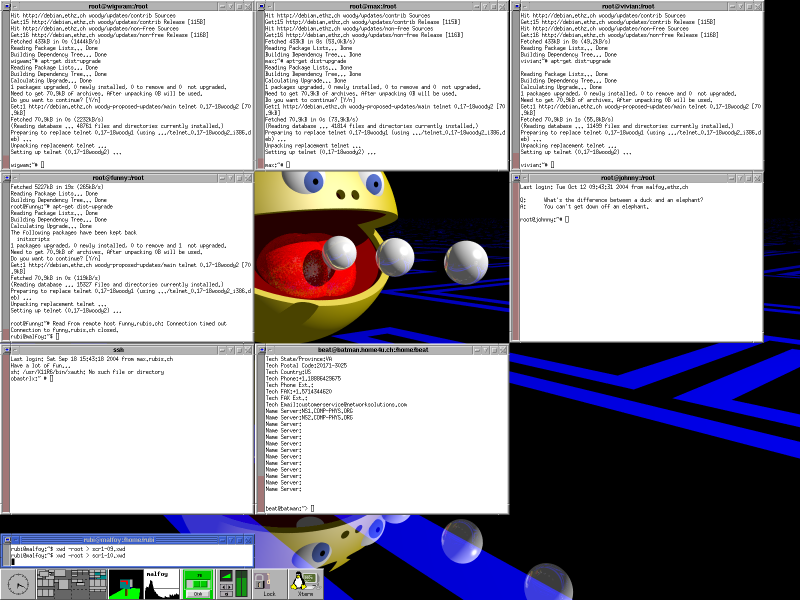
Task: Shade the root@johnny window with triangle button
Action: coord(740,178)
